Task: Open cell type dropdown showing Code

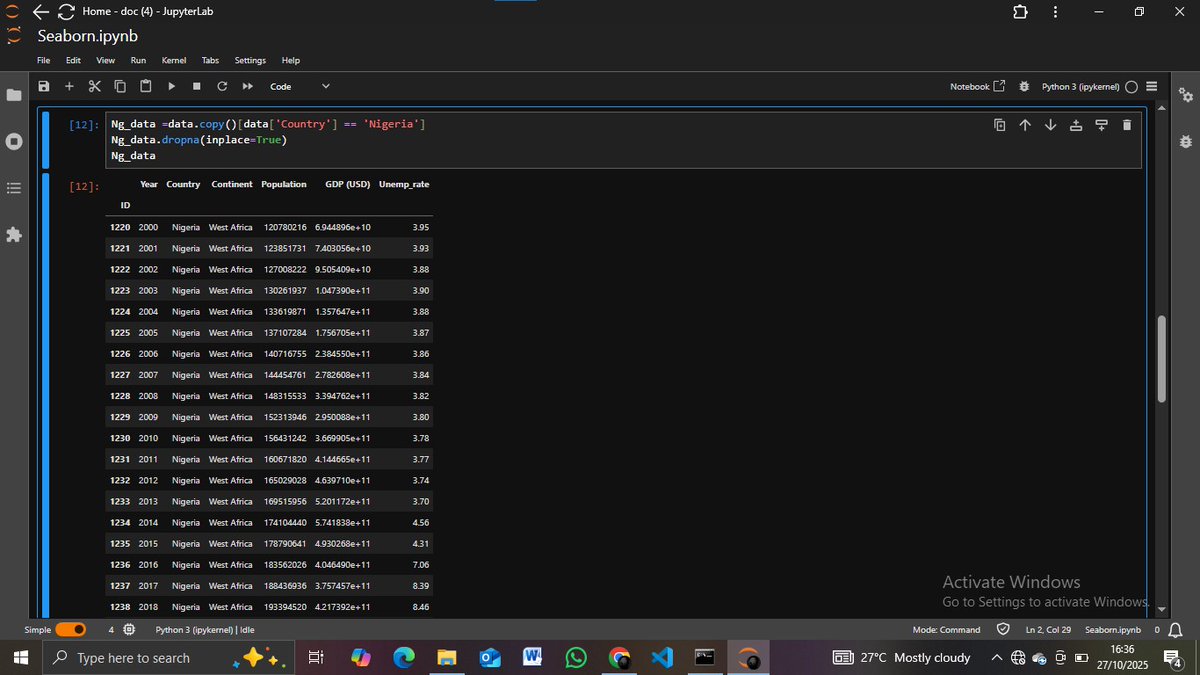Action: click(299, 86)
